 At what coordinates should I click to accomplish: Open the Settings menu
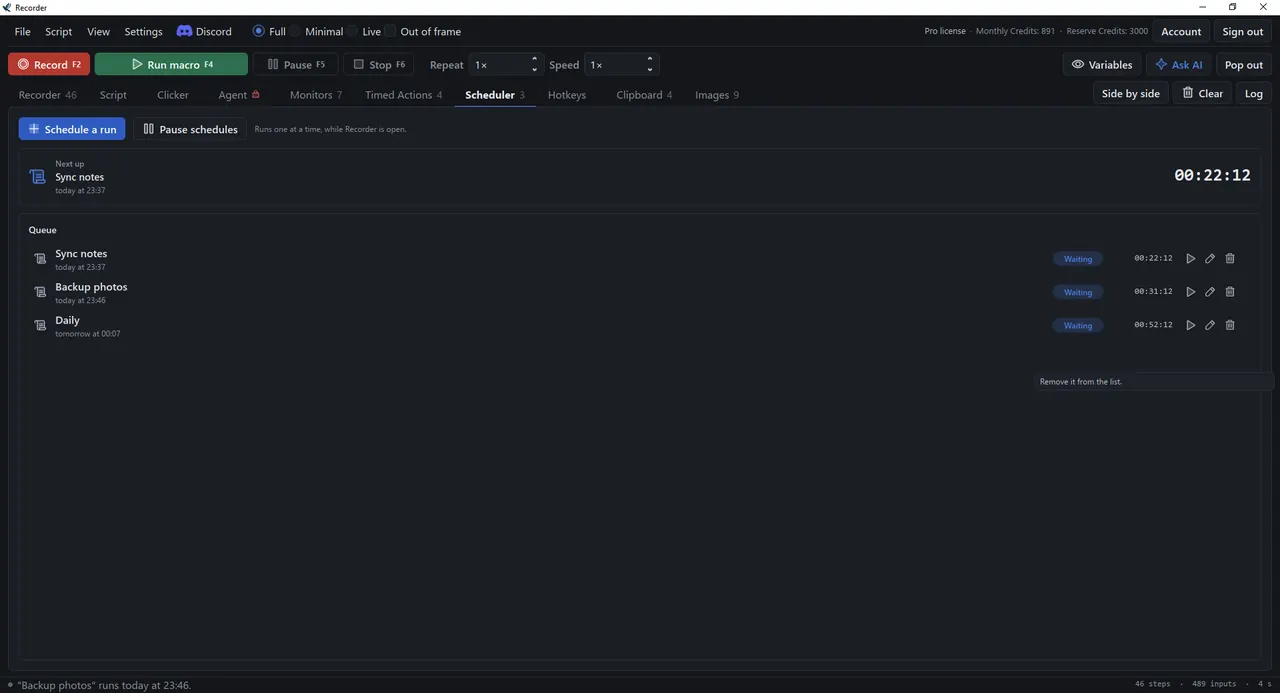[143, 31]
